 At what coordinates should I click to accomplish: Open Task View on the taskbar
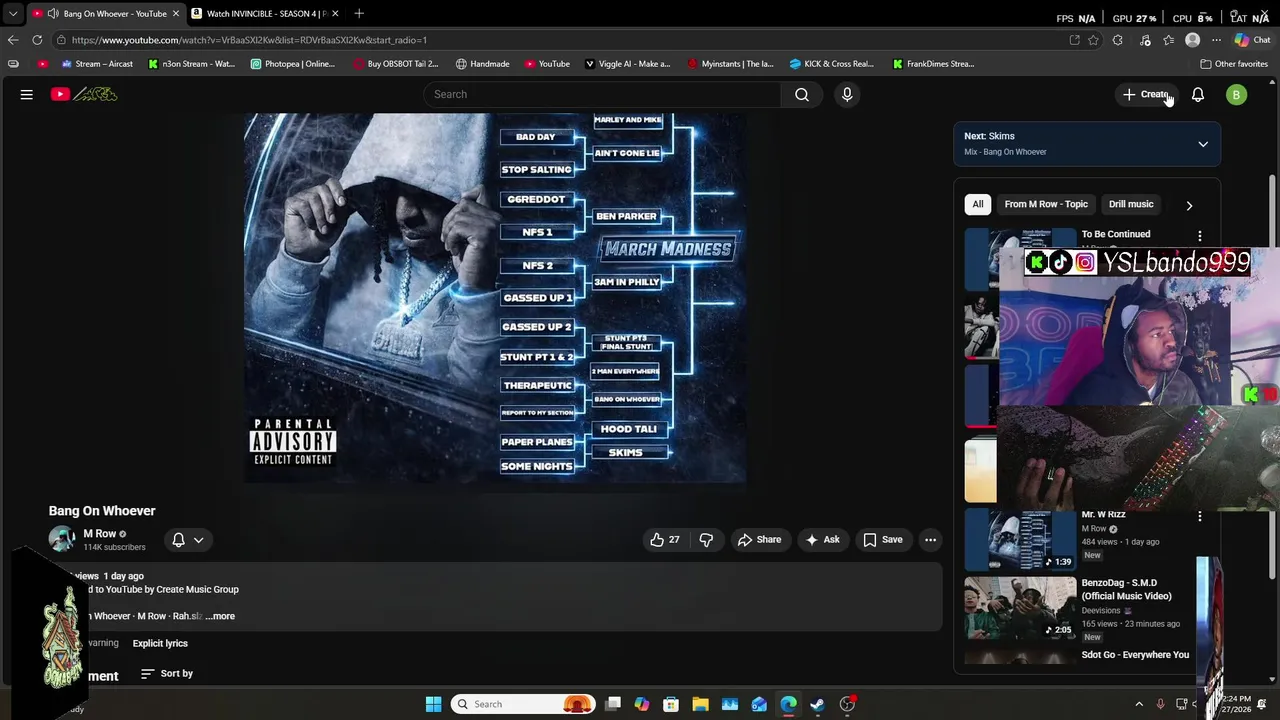pyautogui.click(x=613, y=704)
